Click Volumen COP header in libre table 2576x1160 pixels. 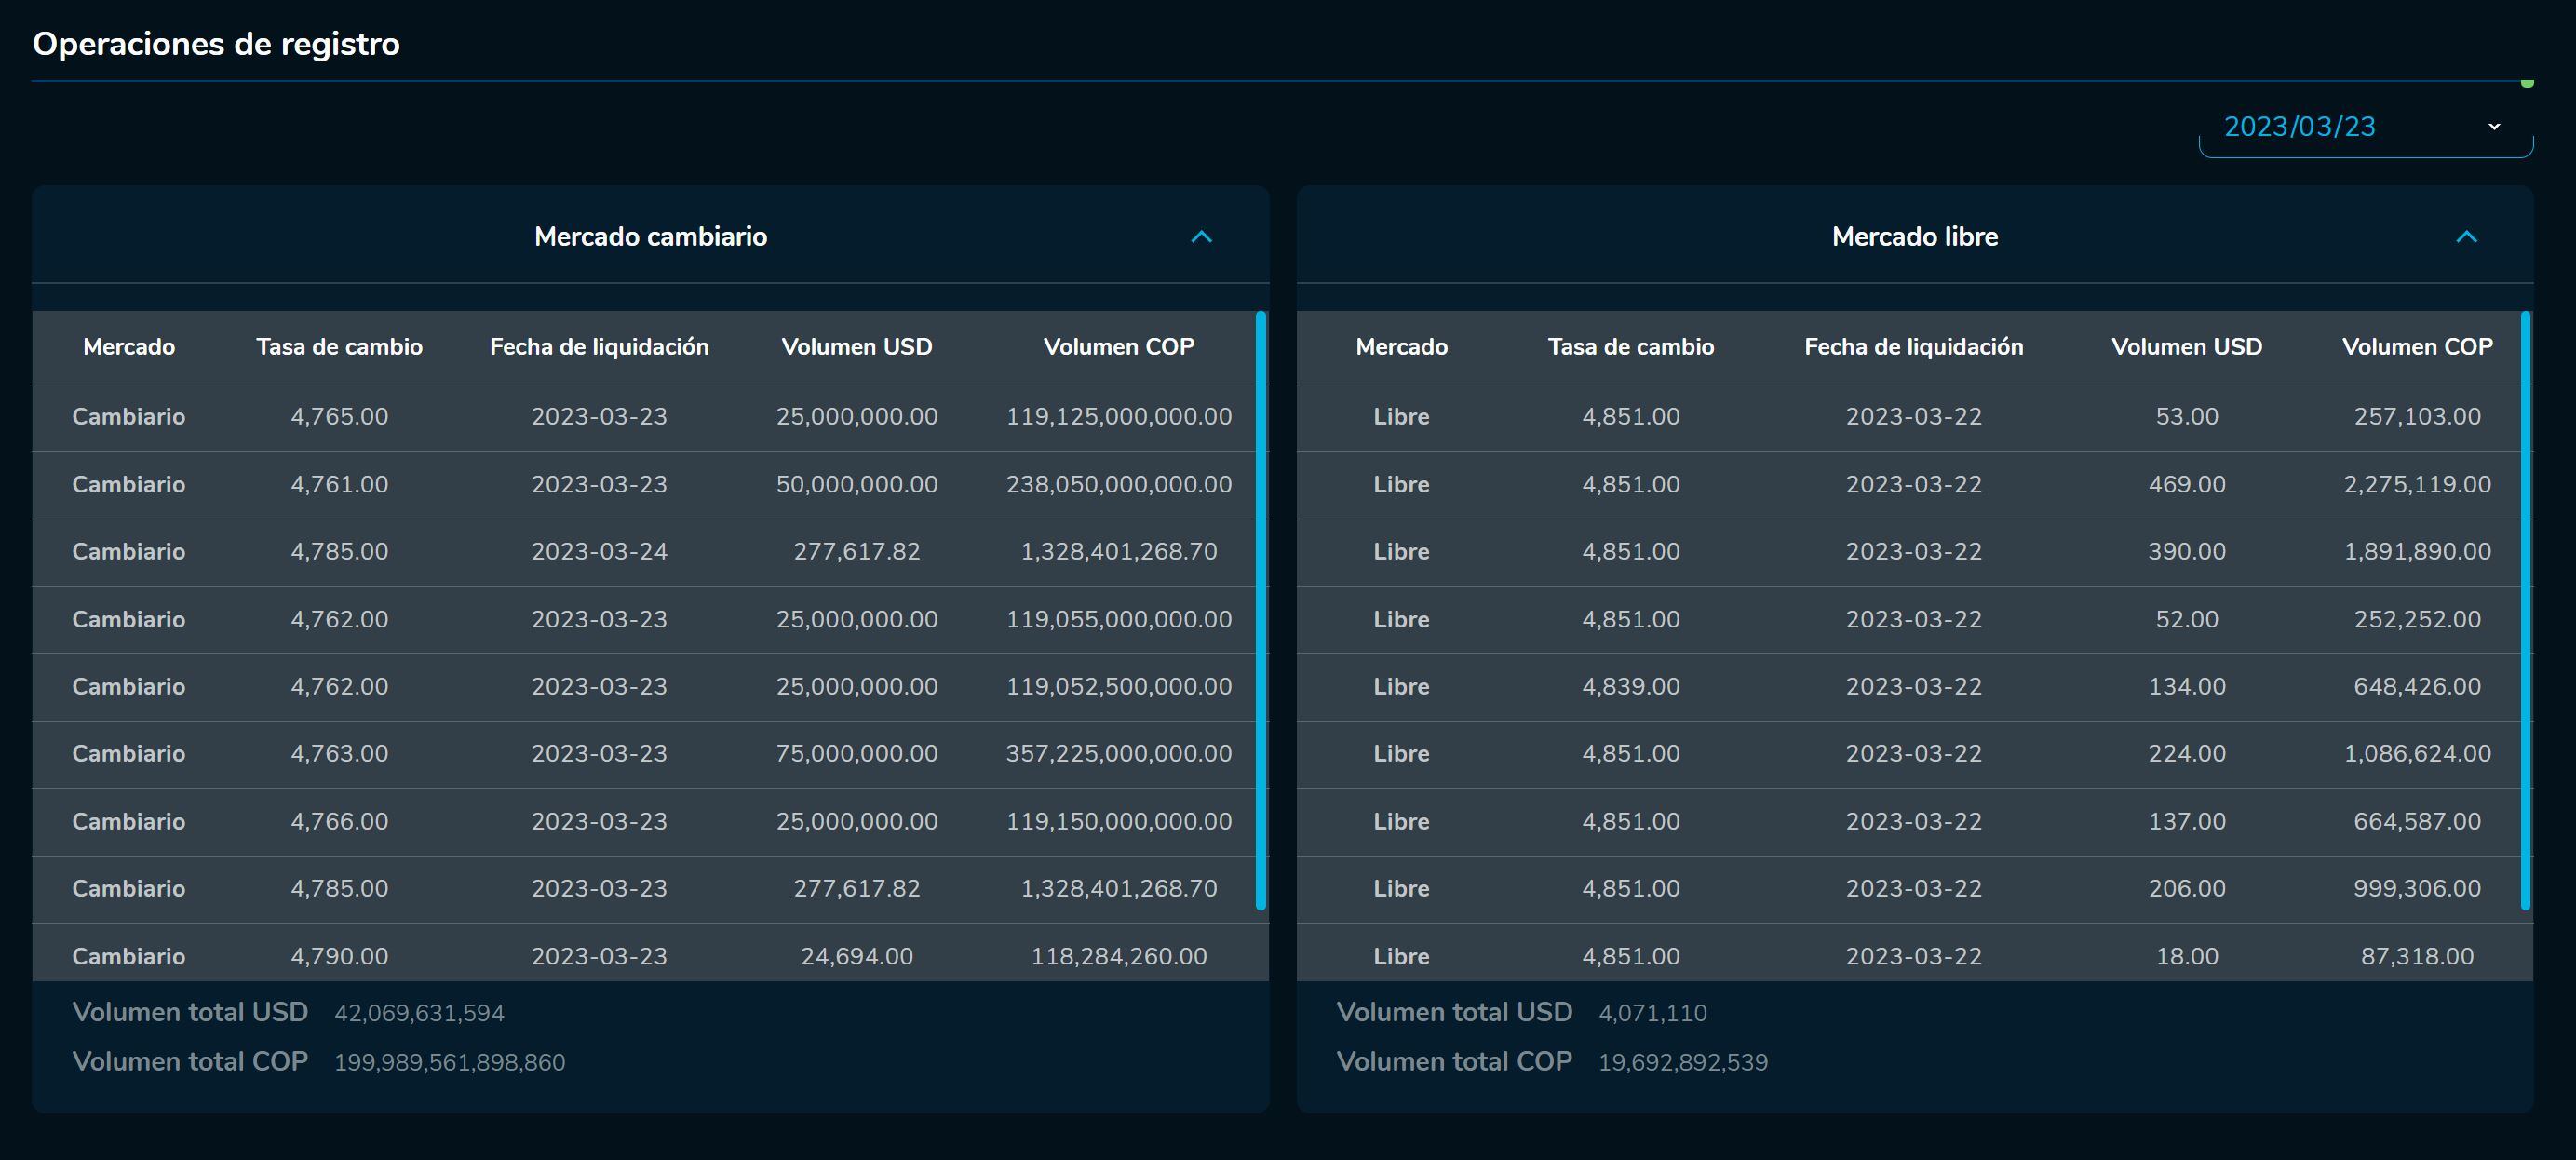(x=2416, y=347)
